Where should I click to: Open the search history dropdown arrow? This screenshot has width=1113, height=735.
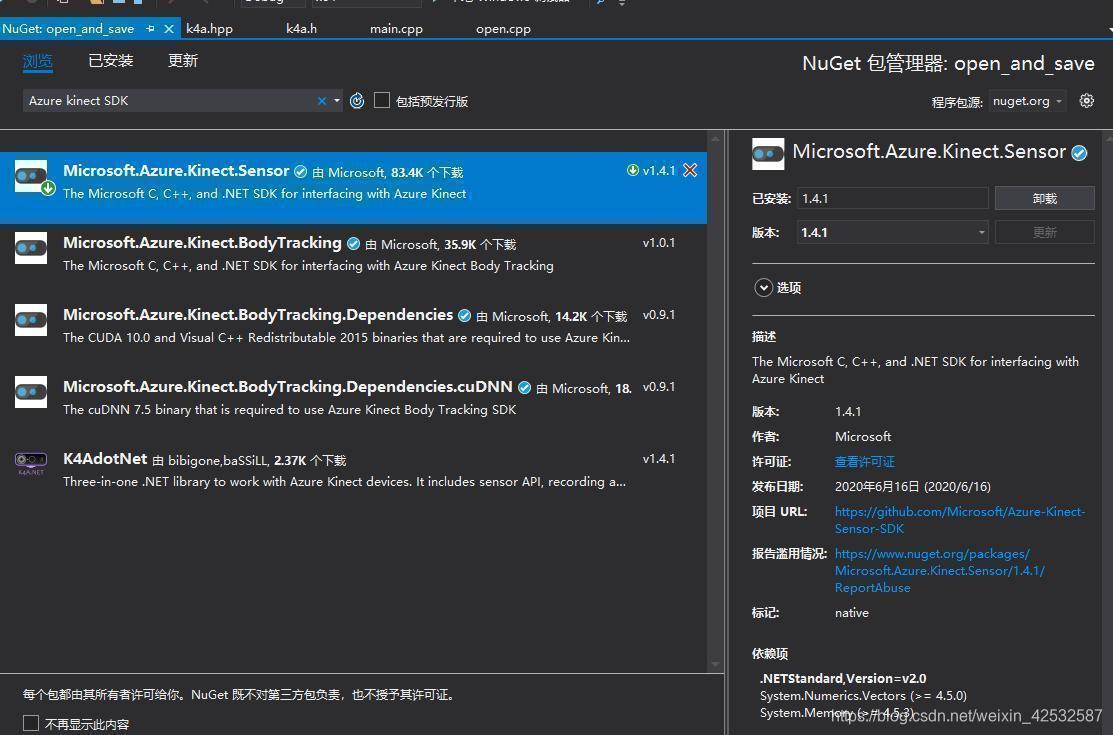[x=337, y=101]
